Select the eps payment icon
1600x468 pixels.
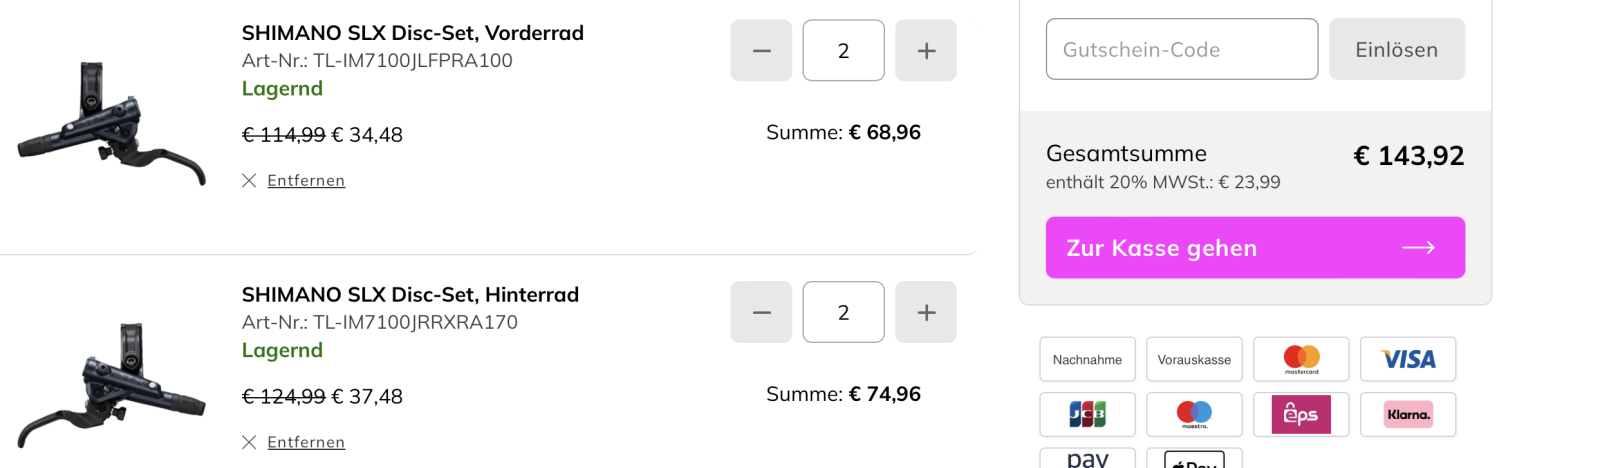[1301, 414]
